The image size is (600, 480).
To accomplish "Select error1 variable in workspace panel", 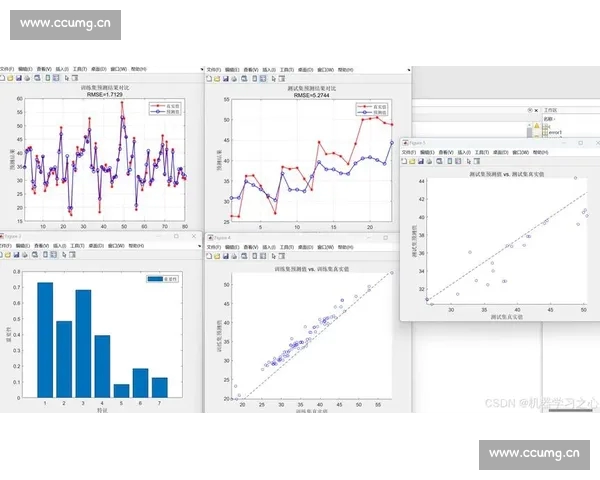I will coord(554,132).
